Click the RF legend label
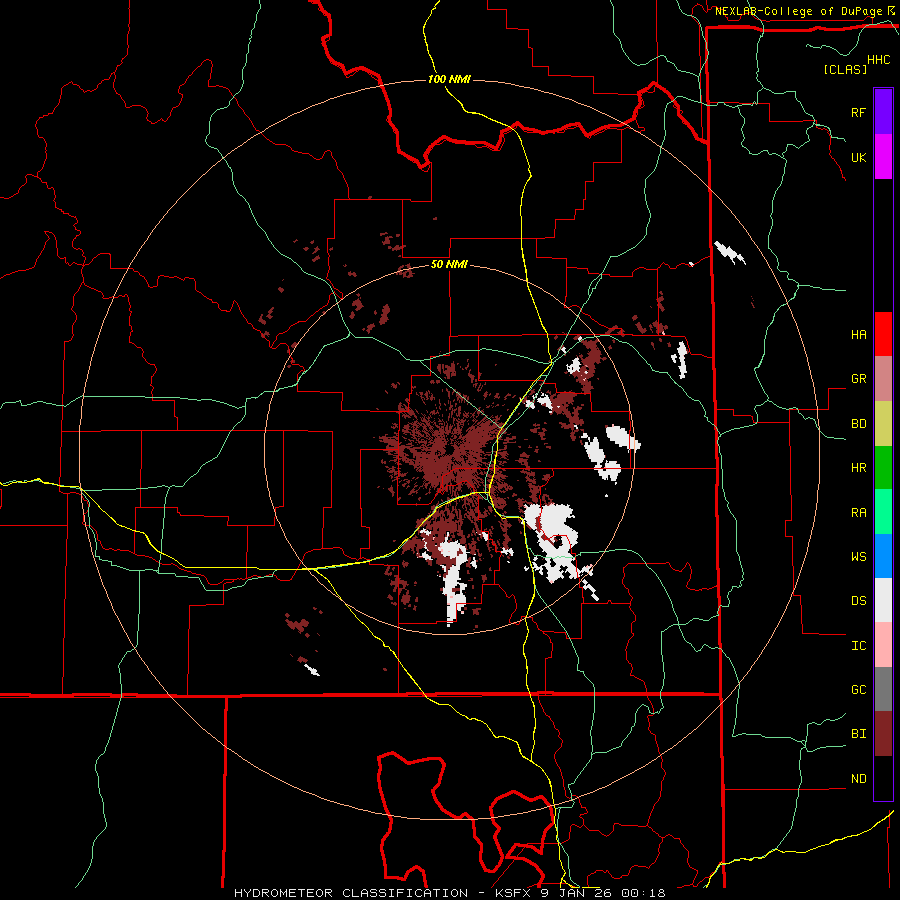This screenshot has width=900, height=900. [858, 112]
